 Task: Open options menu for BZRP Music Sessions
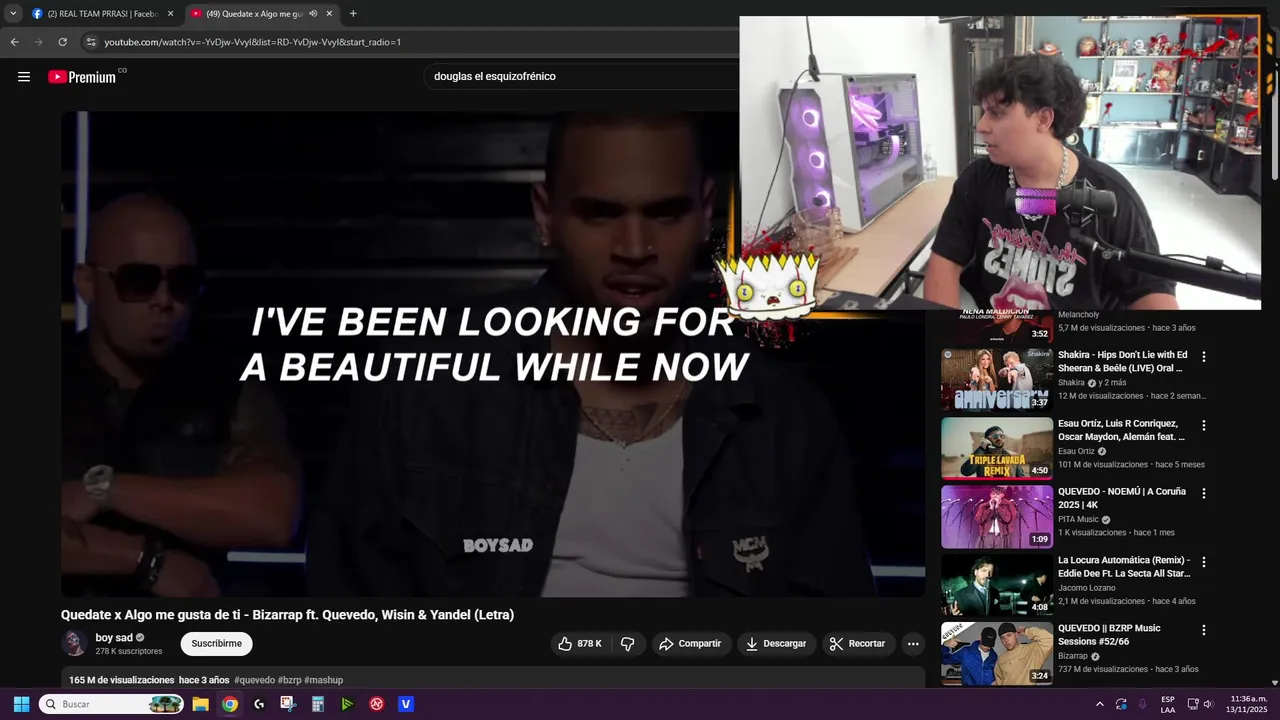1204,631
